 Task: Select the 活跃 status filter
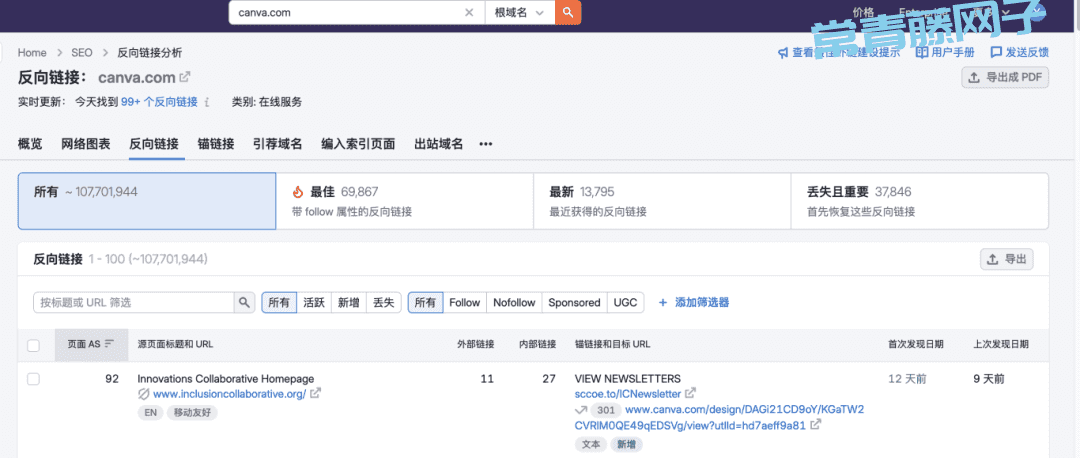coord(314,302)
